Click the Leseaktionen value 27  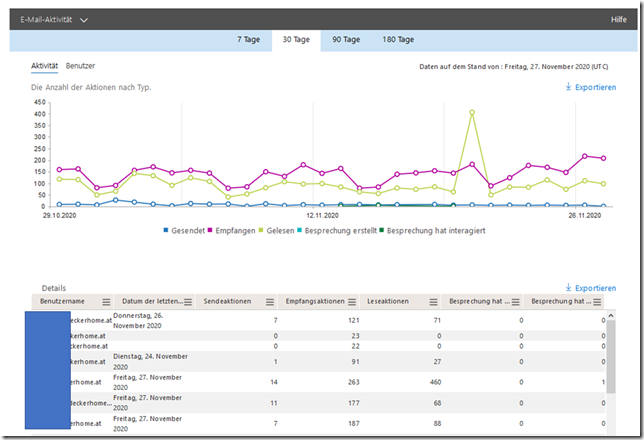coord(437,362)
